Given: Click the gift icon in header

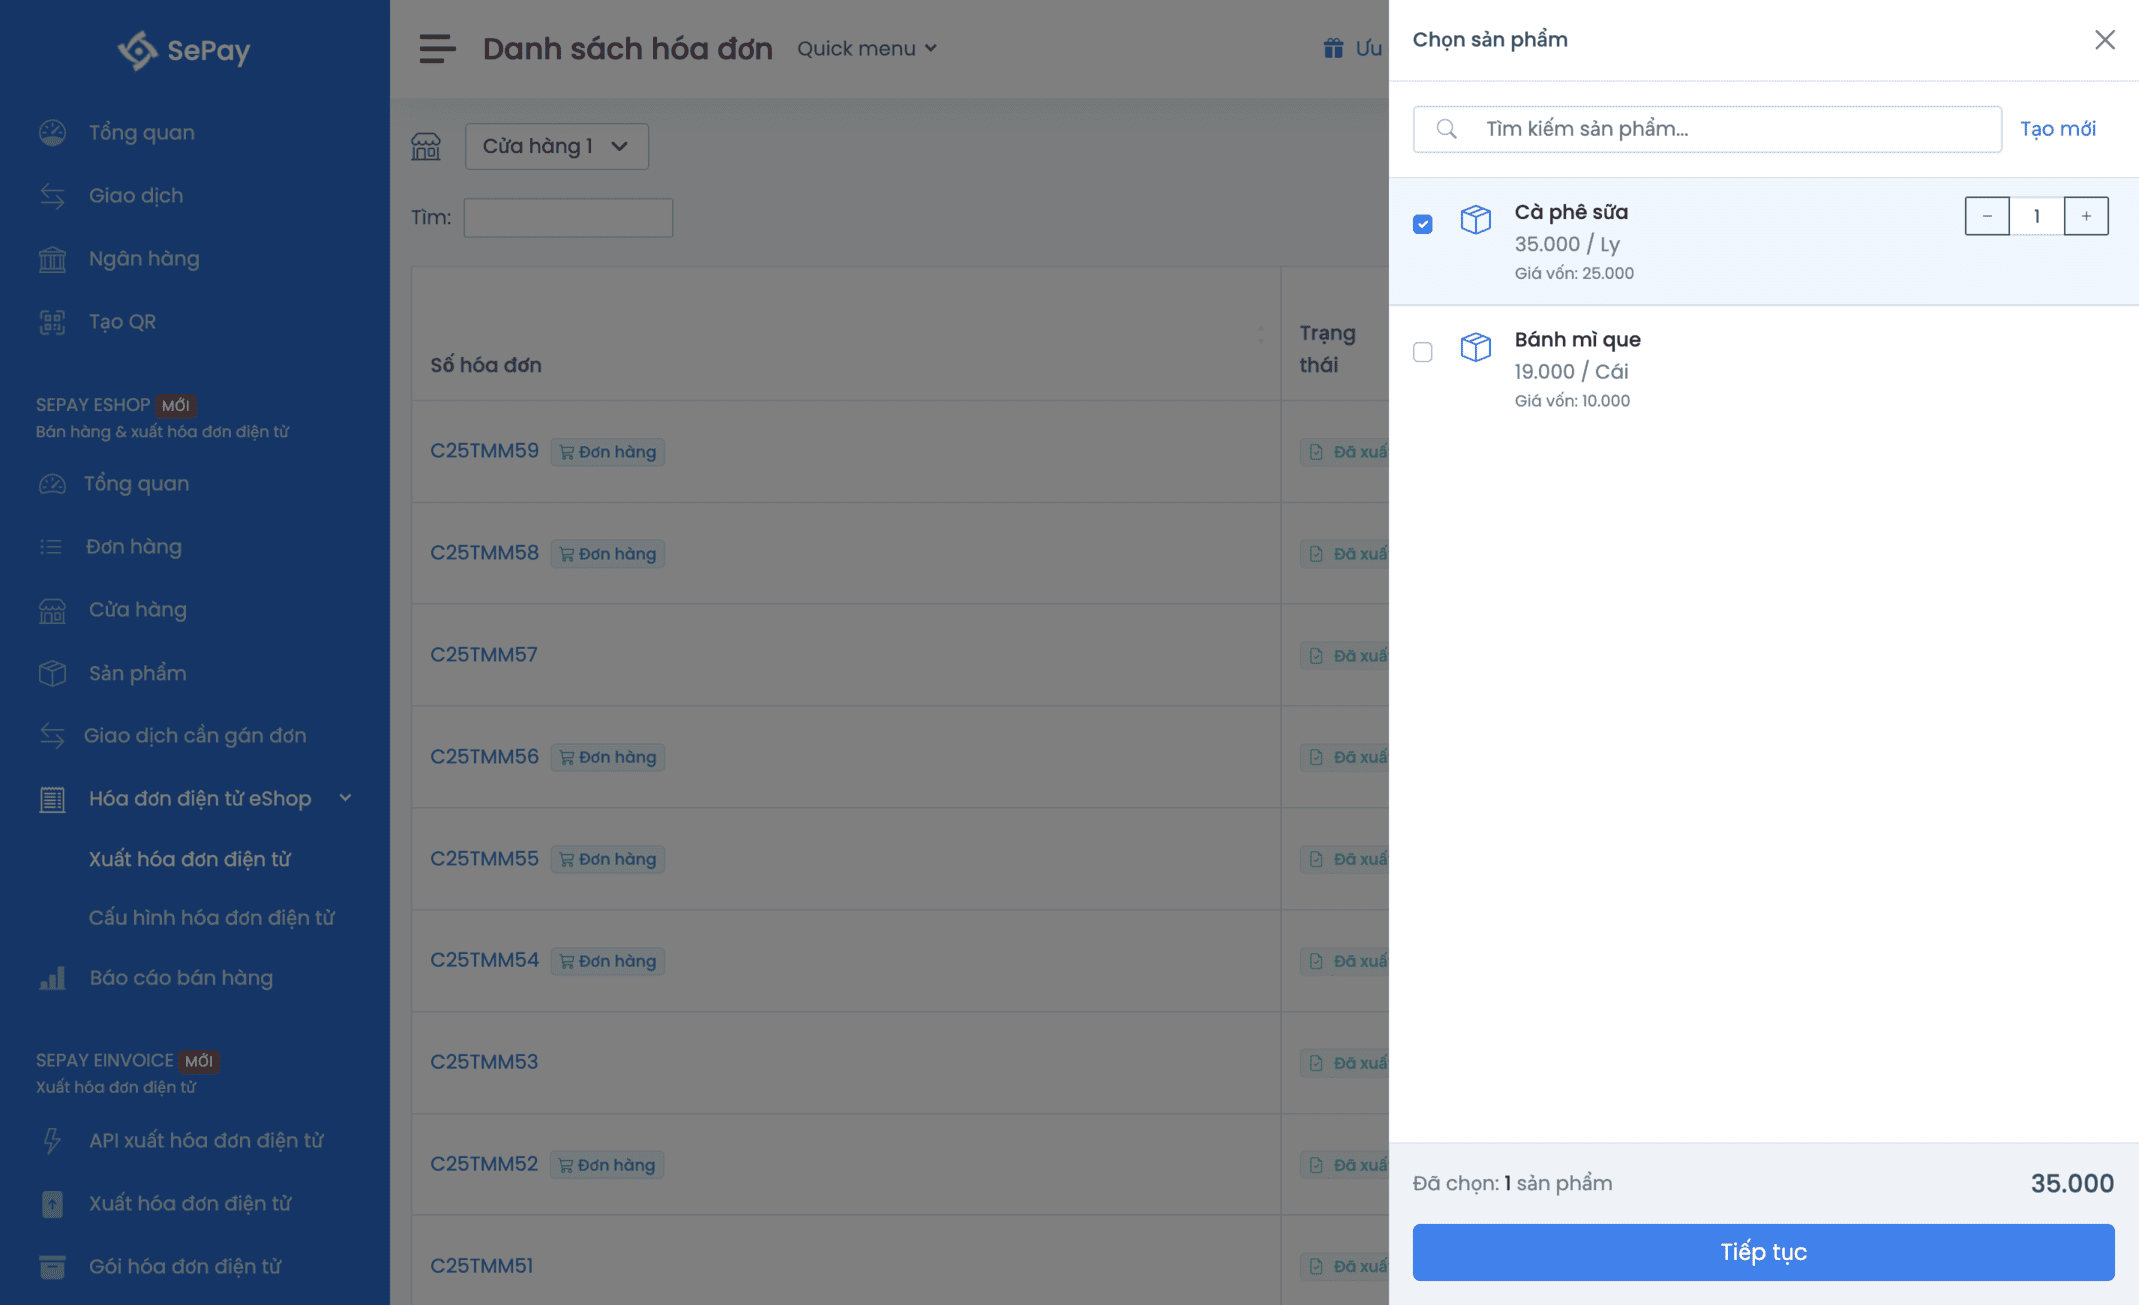Looking at the screenshot, I should click(1333, 48).
